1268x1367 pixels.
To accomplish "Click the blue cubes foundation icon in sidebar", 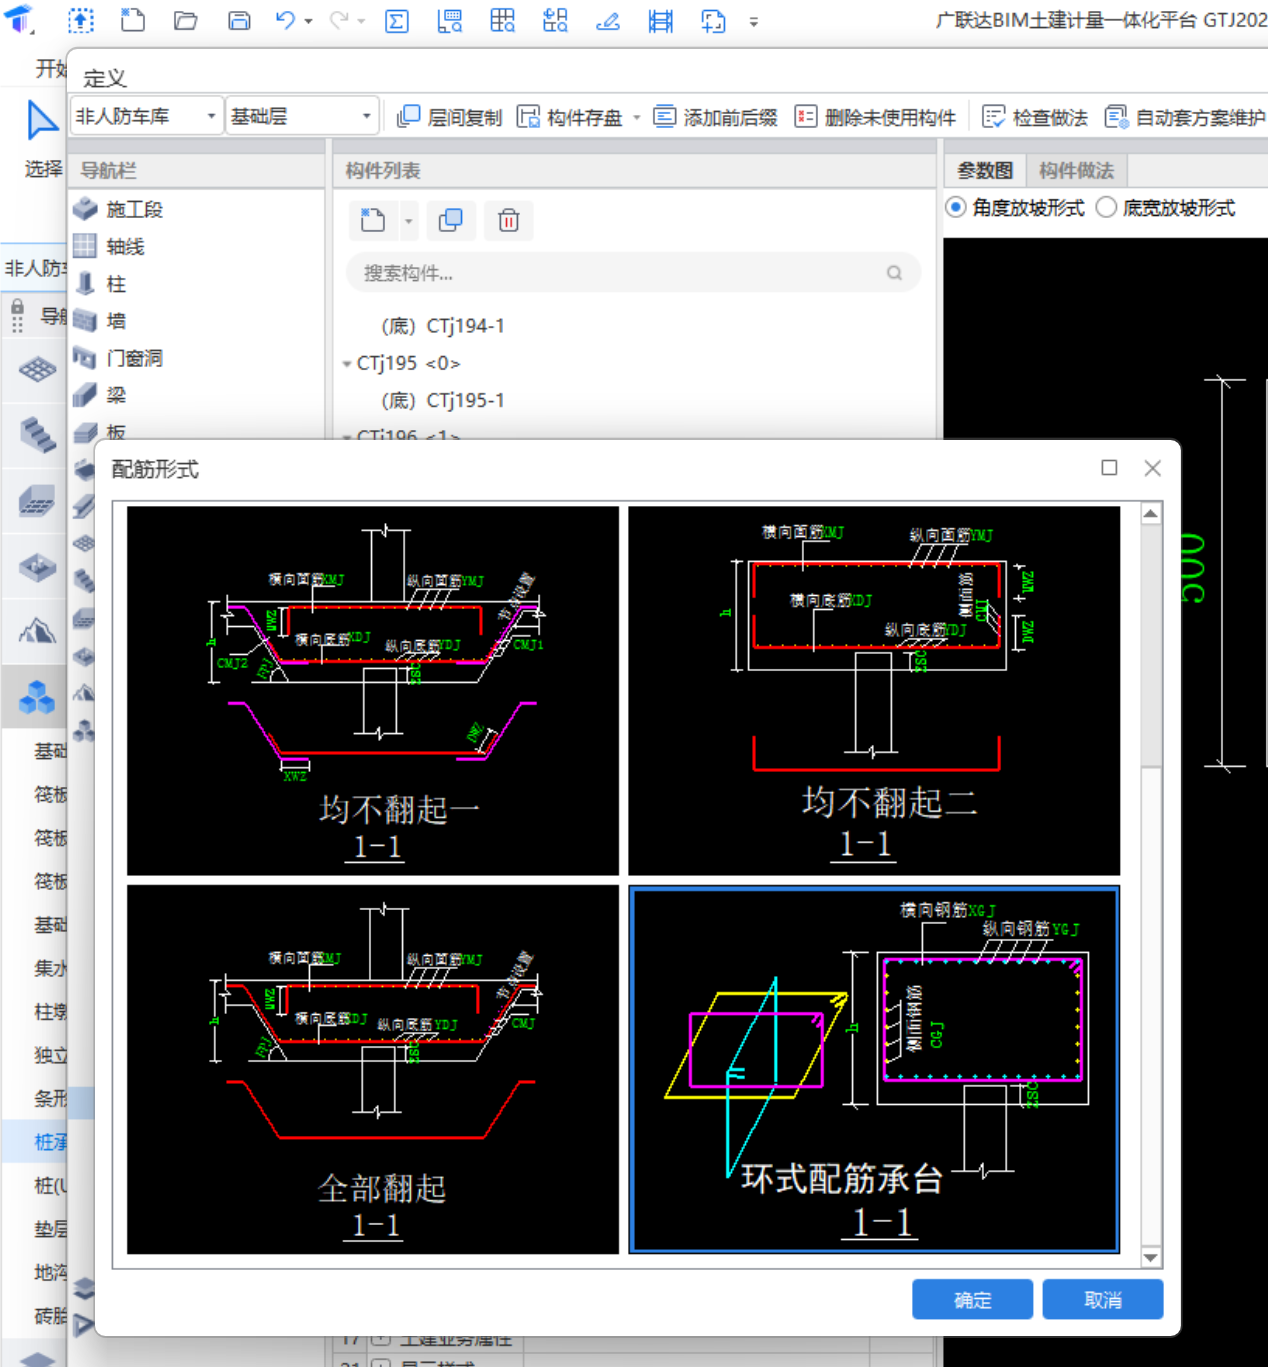I will pyautogui.click(x=37, y=697).
